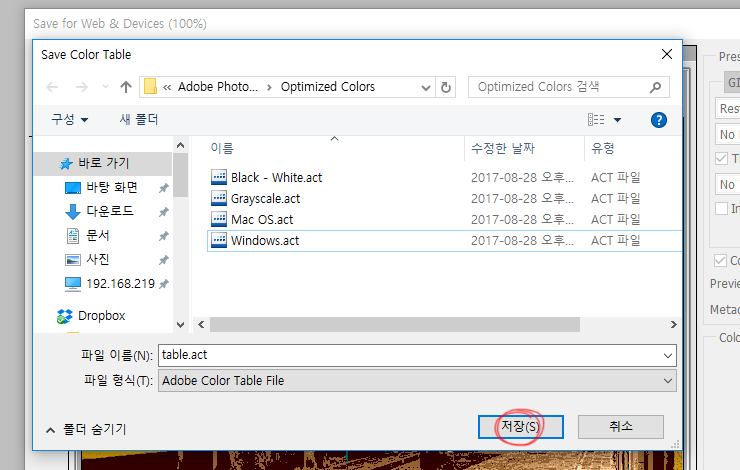Image resolution: width=740 pixels, height=470 pixels.
Task: Open Dropbox in sidebar
Action: pyautogui.click(x=101, y=316)
